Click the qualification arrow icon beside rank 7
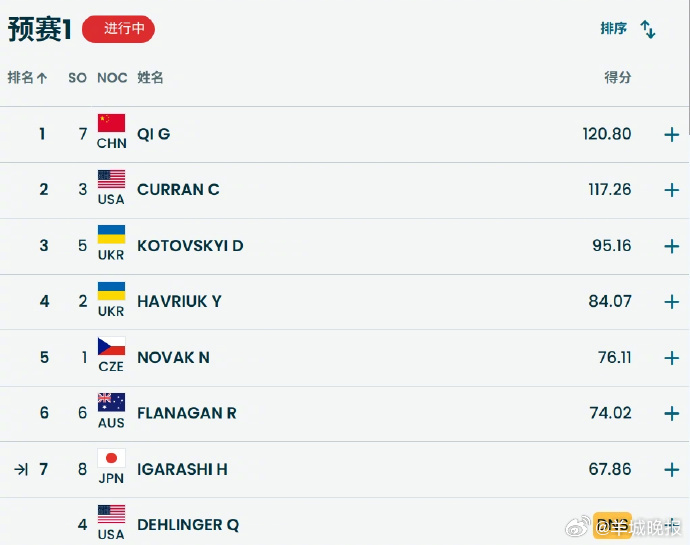Viewport: 690px width, 545px height. (21, 469)
